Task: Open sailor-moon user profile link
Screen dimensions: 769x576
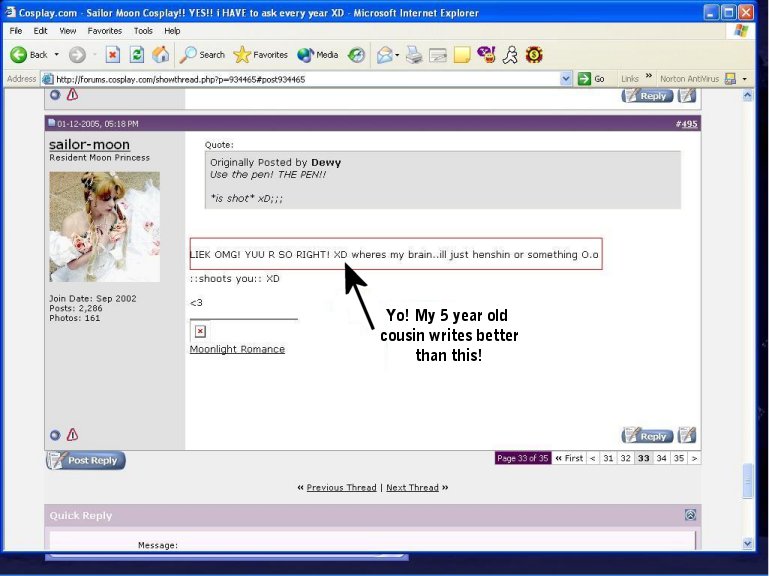Action: [x=89, y=144]
